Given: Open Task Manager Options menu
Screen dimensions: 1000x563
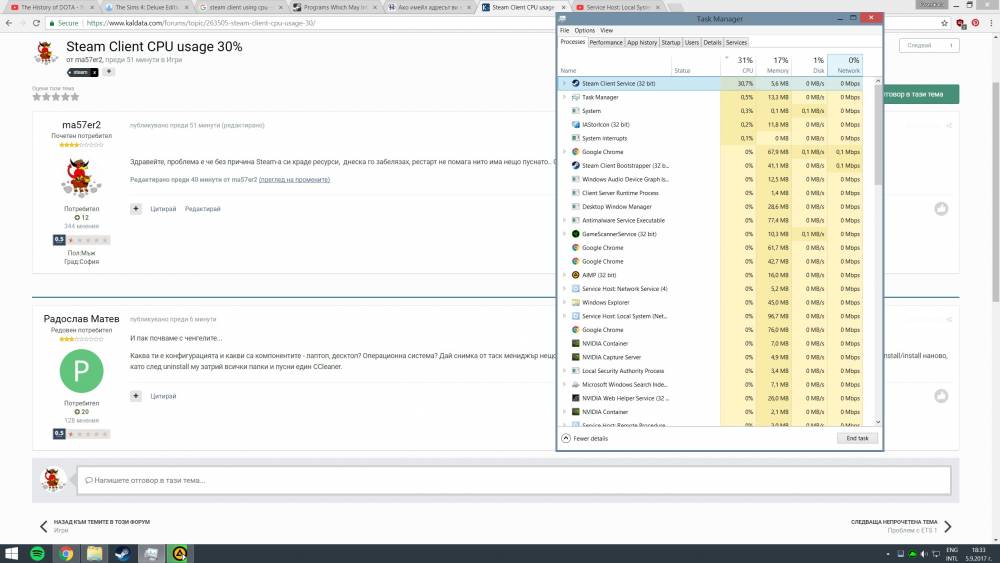Looking at the screenshot, I should [x=584, y=30].
